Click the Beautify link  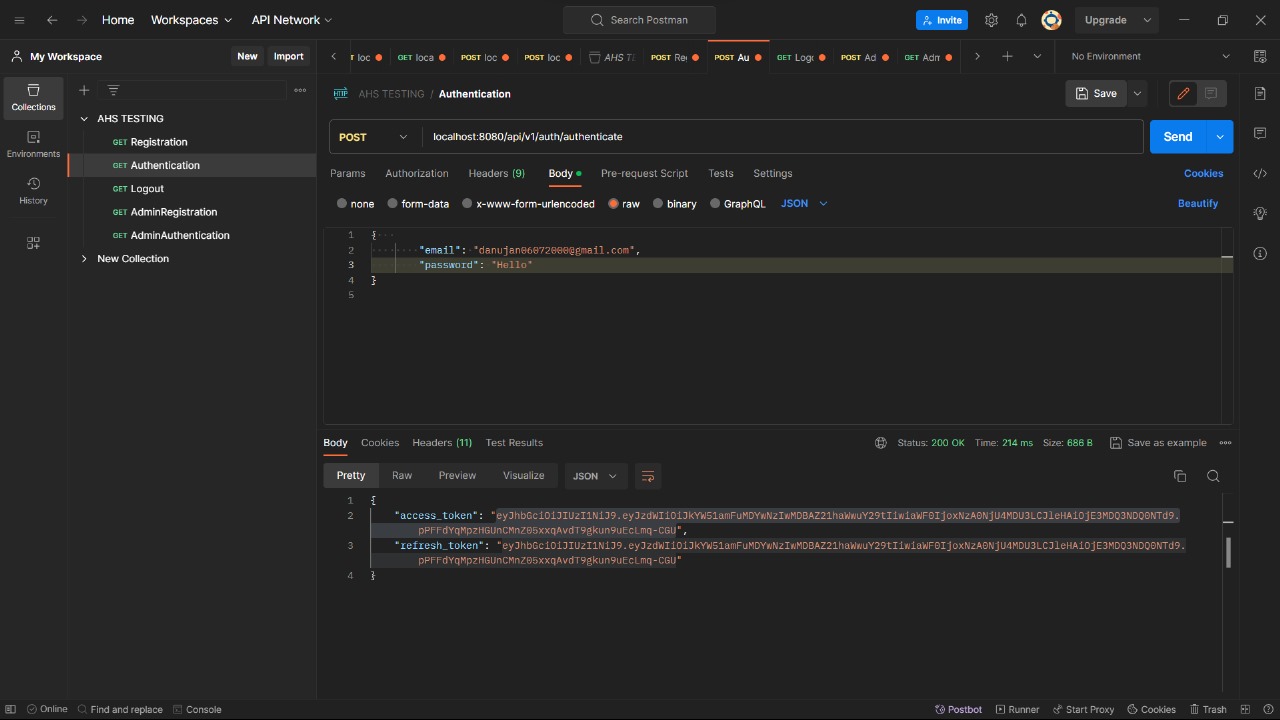[1198, 204]
